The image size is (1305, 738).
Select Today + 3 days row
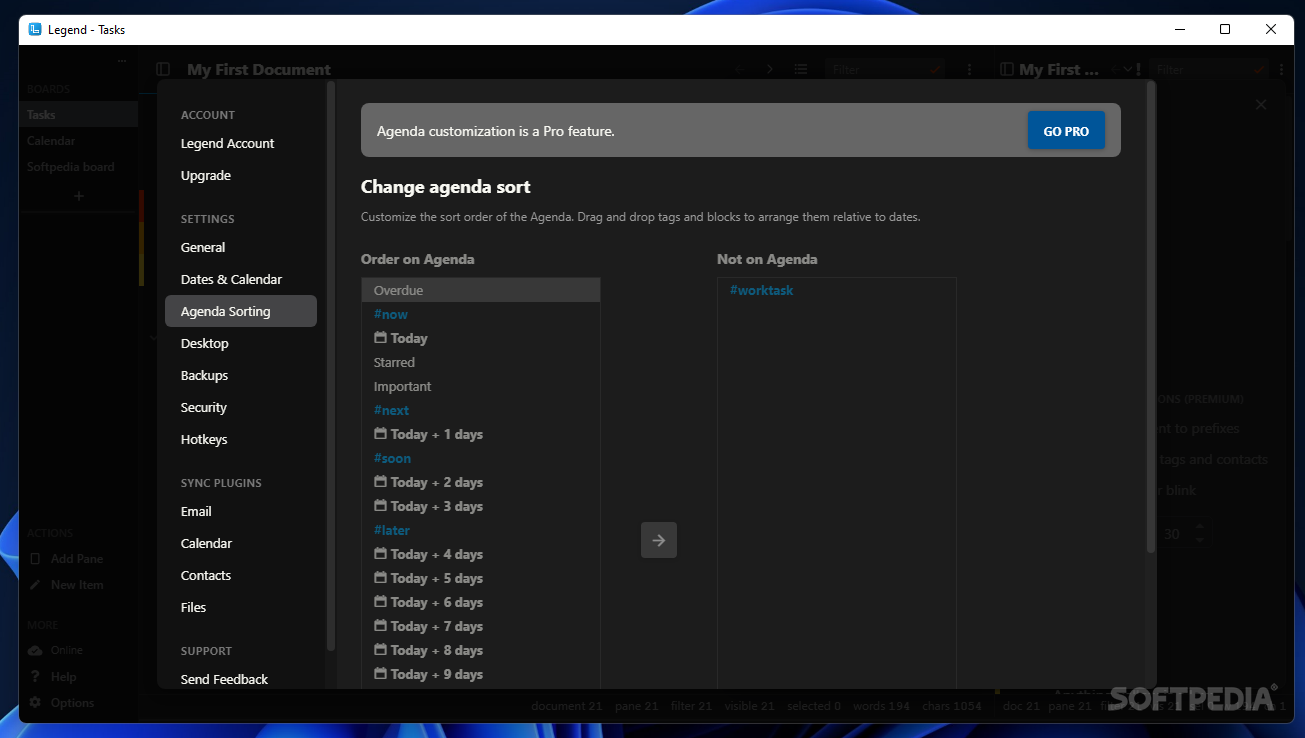coord(481,506)
